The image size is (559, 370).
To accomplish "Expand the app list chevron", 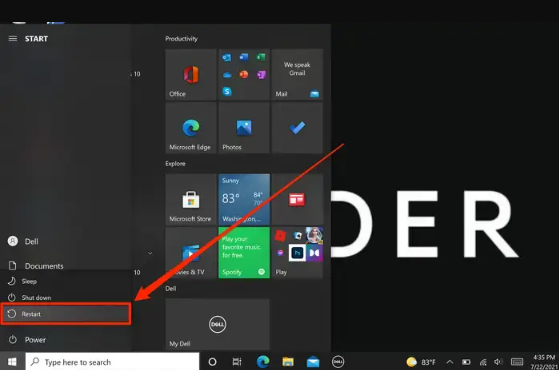I will click(150, 253).
